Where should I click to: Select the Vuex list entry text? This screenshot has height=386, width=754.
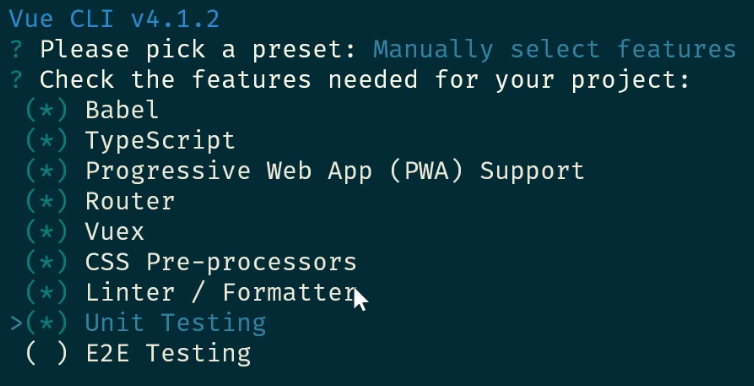click(x=114, y=231)
